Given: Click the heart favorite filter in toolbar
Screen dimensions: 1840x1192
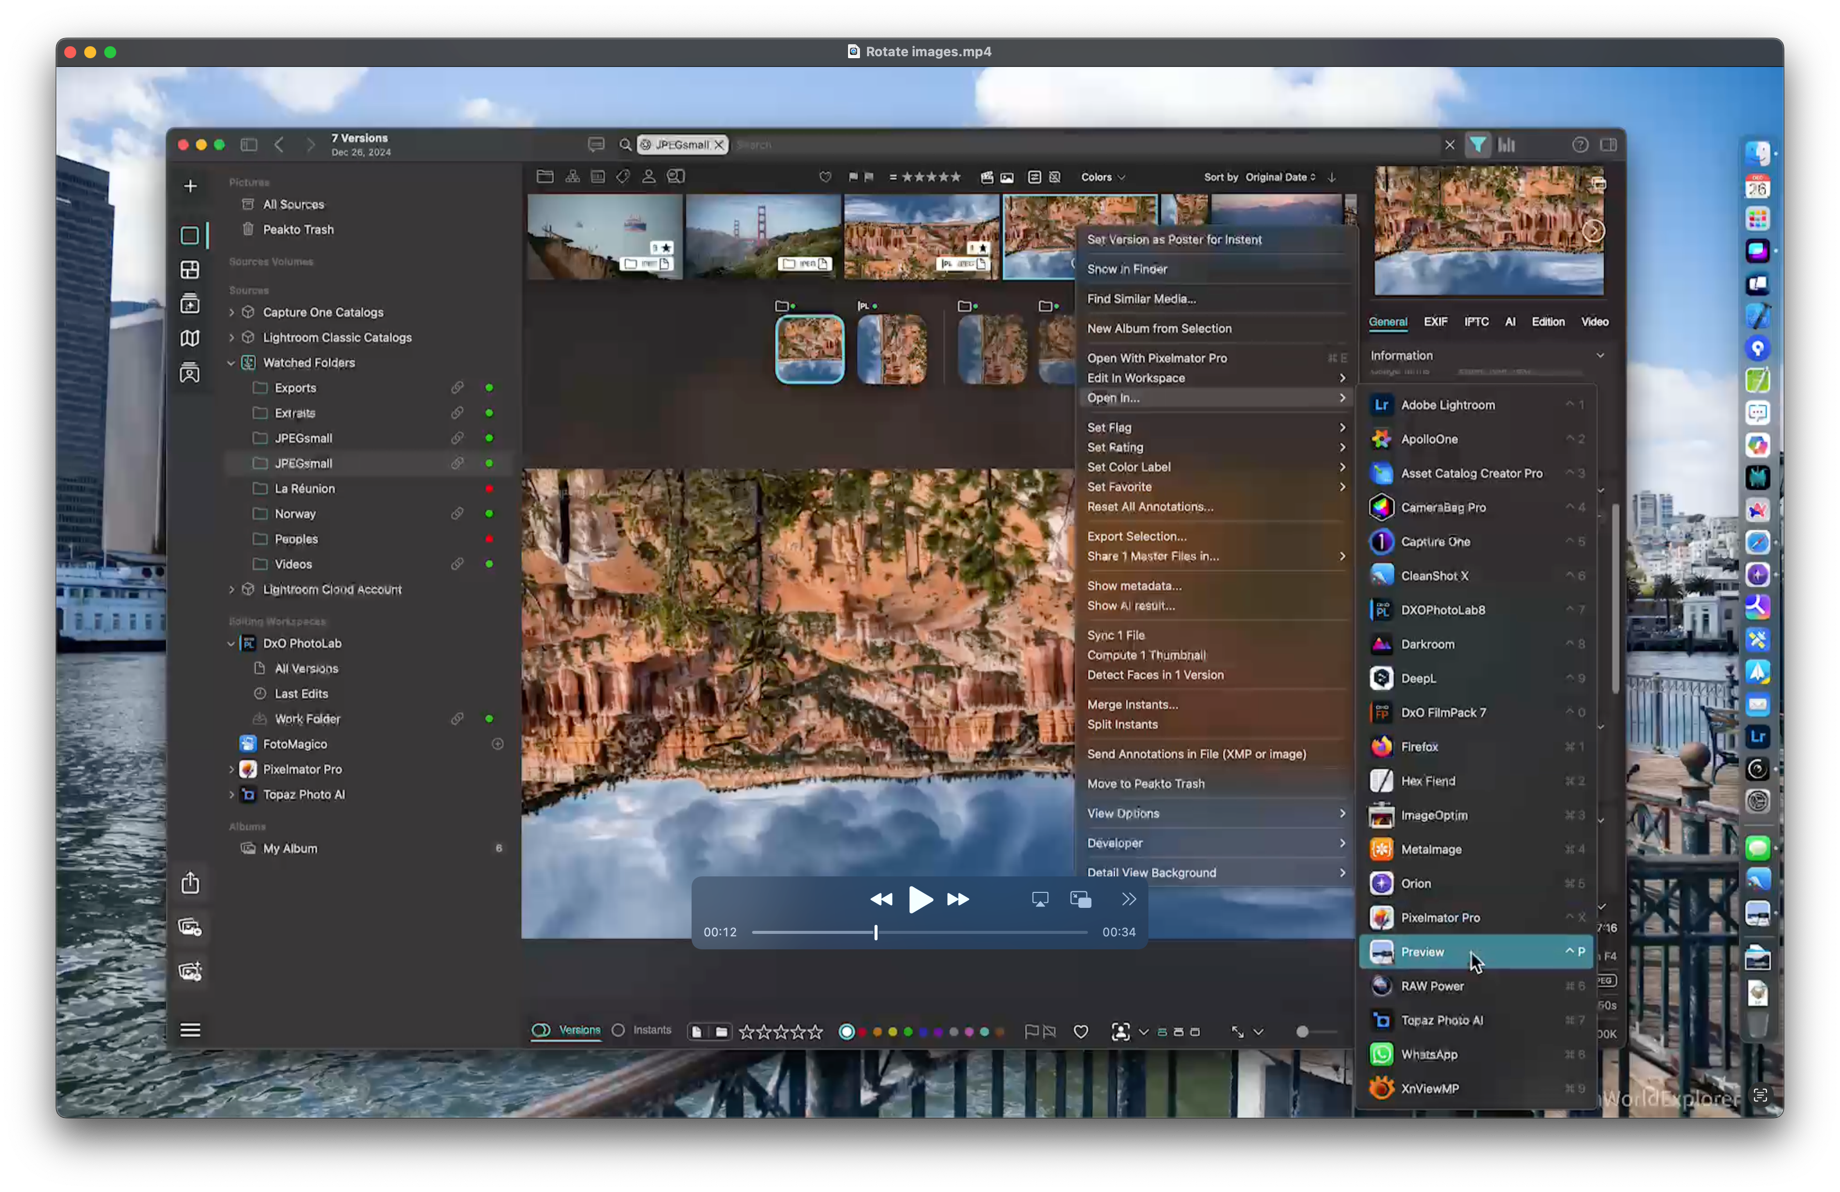Looking at the screenshot, I should click(825, 177).
